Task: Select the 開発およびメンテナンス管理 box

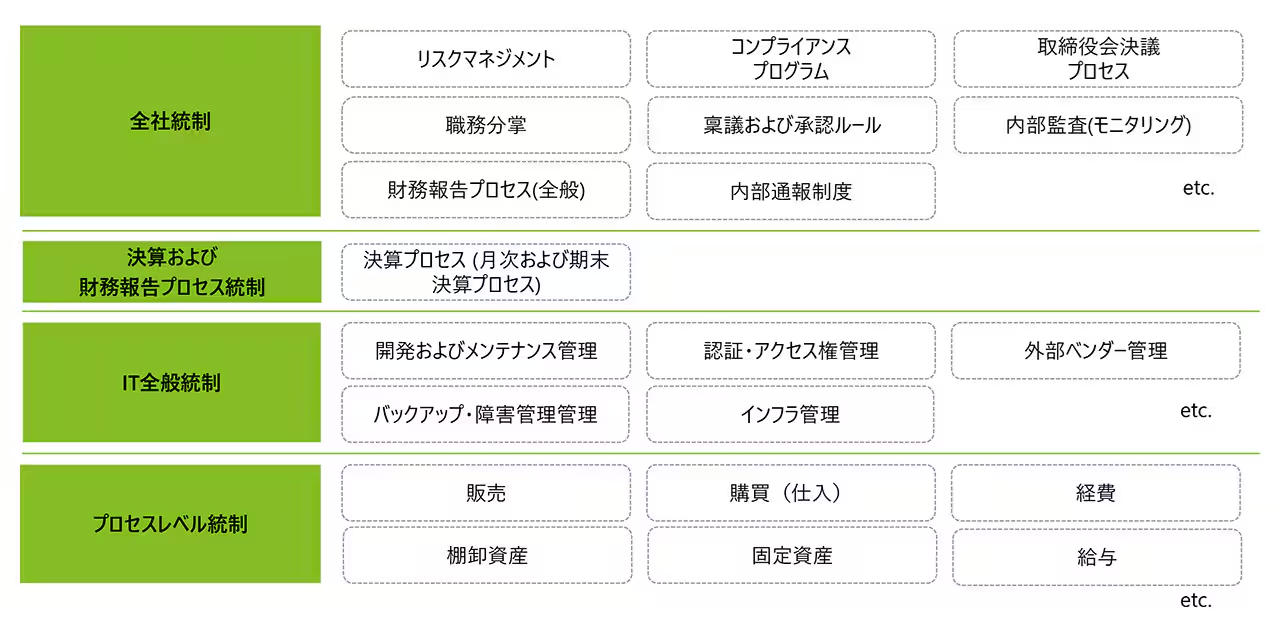Action: tap(486, 351)
